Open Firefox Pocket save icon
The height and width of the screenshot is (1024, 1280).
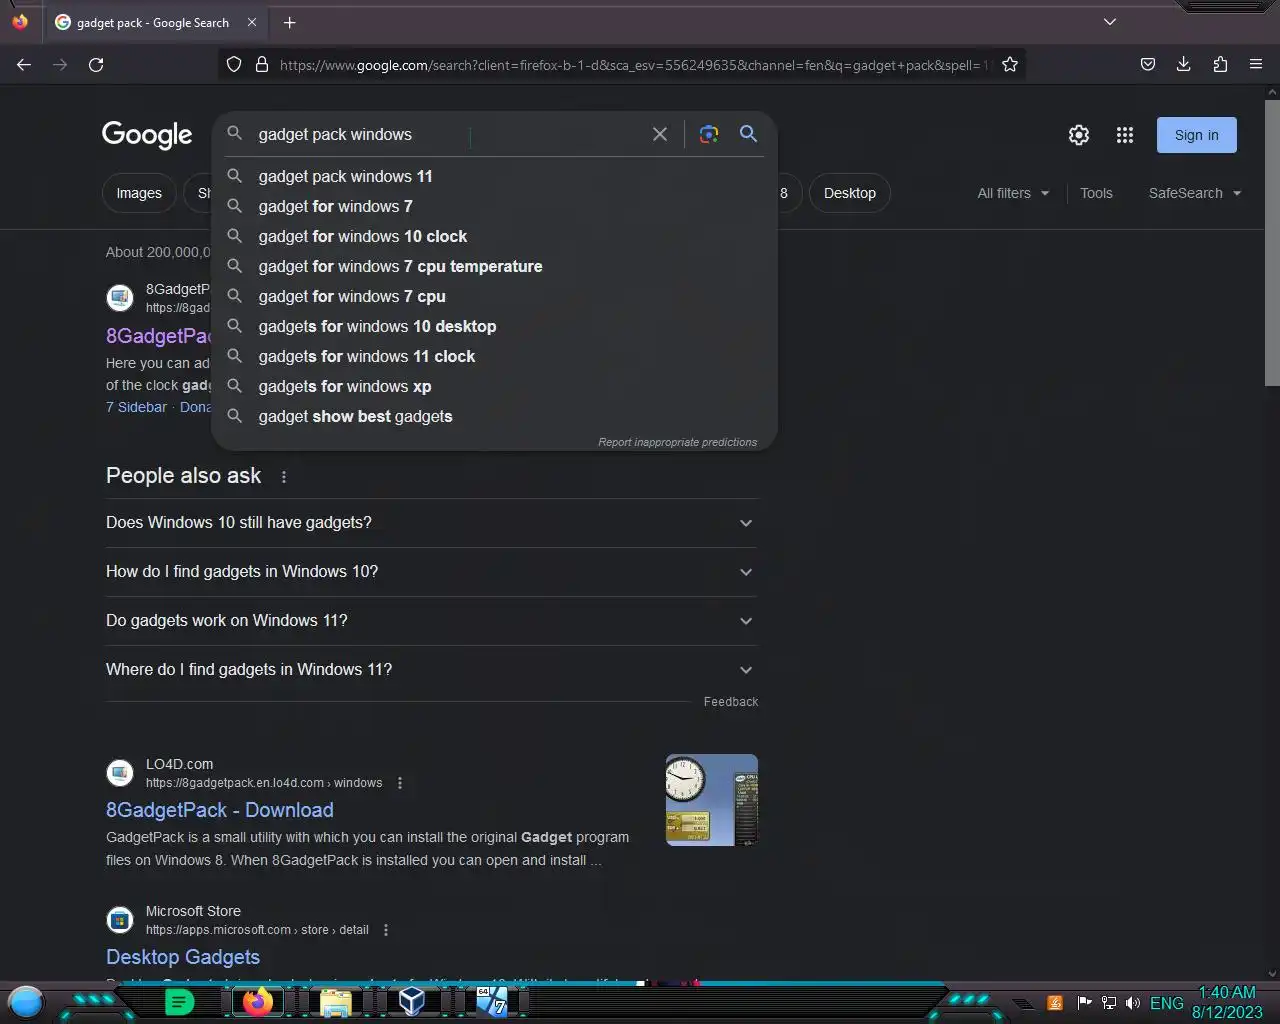1148,64
